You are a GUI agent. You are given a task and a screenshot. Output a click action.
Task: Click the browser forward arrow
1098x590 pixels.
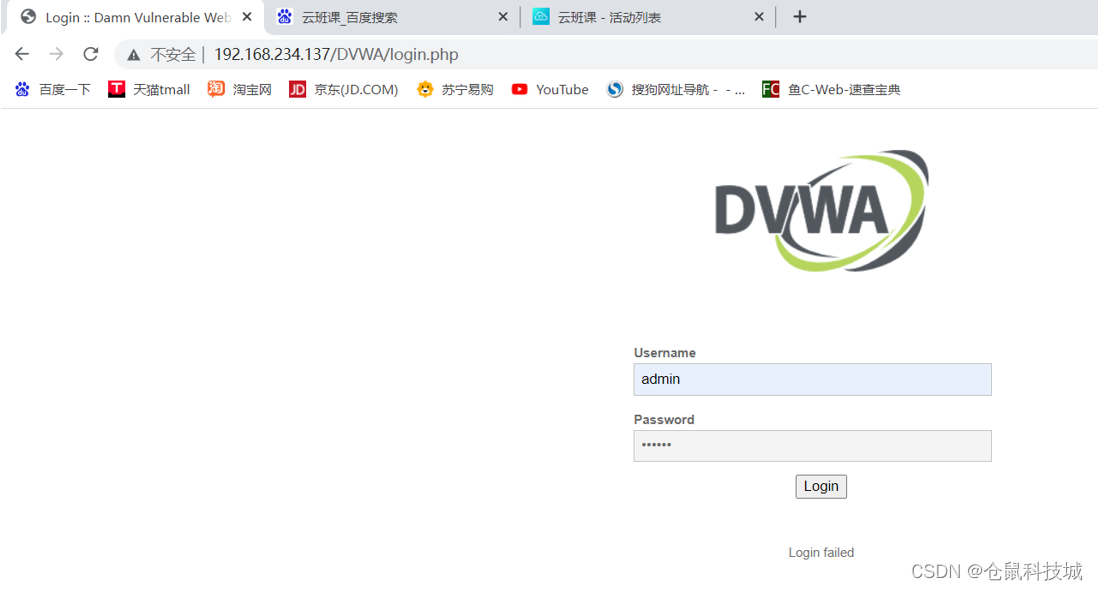(x=57, y=54)
